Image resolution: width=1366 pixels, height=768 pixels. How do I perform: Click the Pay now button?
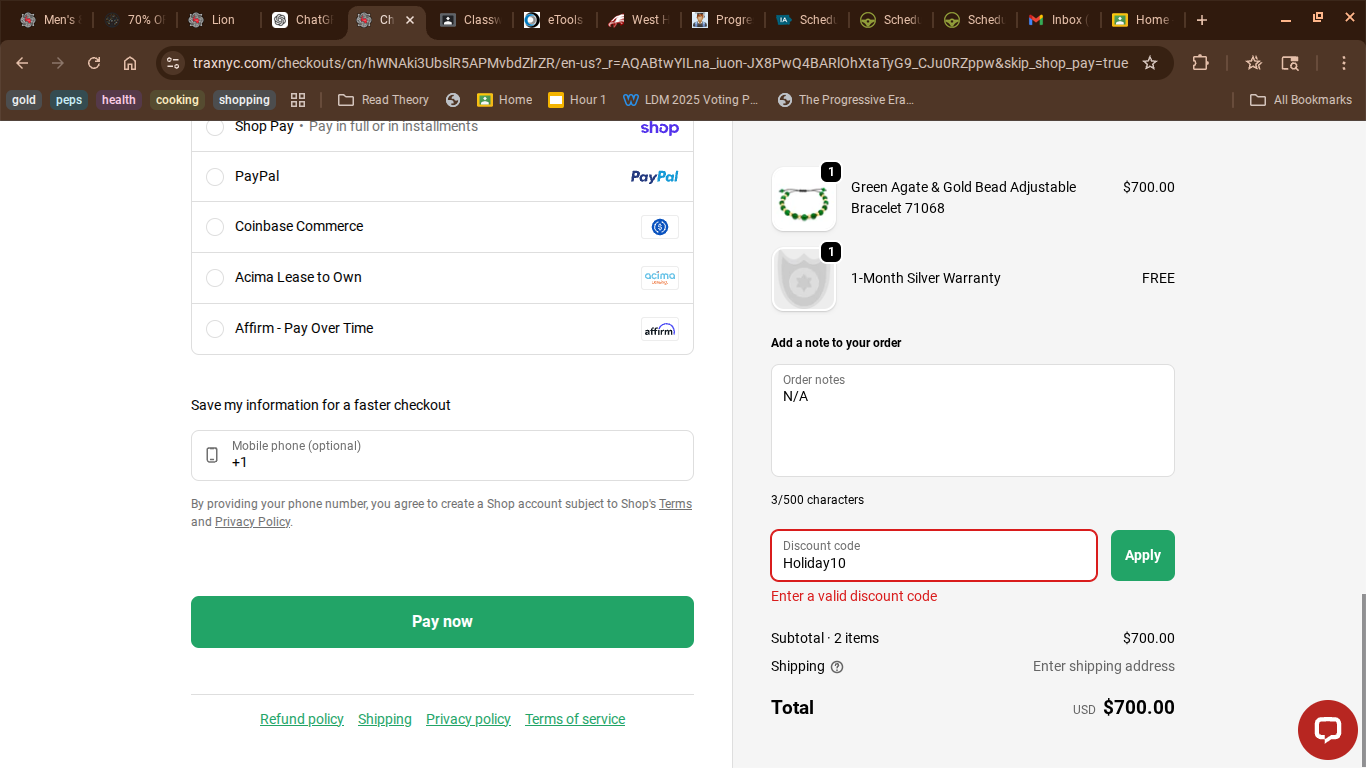pyautogui.click(x=442, y=622)
